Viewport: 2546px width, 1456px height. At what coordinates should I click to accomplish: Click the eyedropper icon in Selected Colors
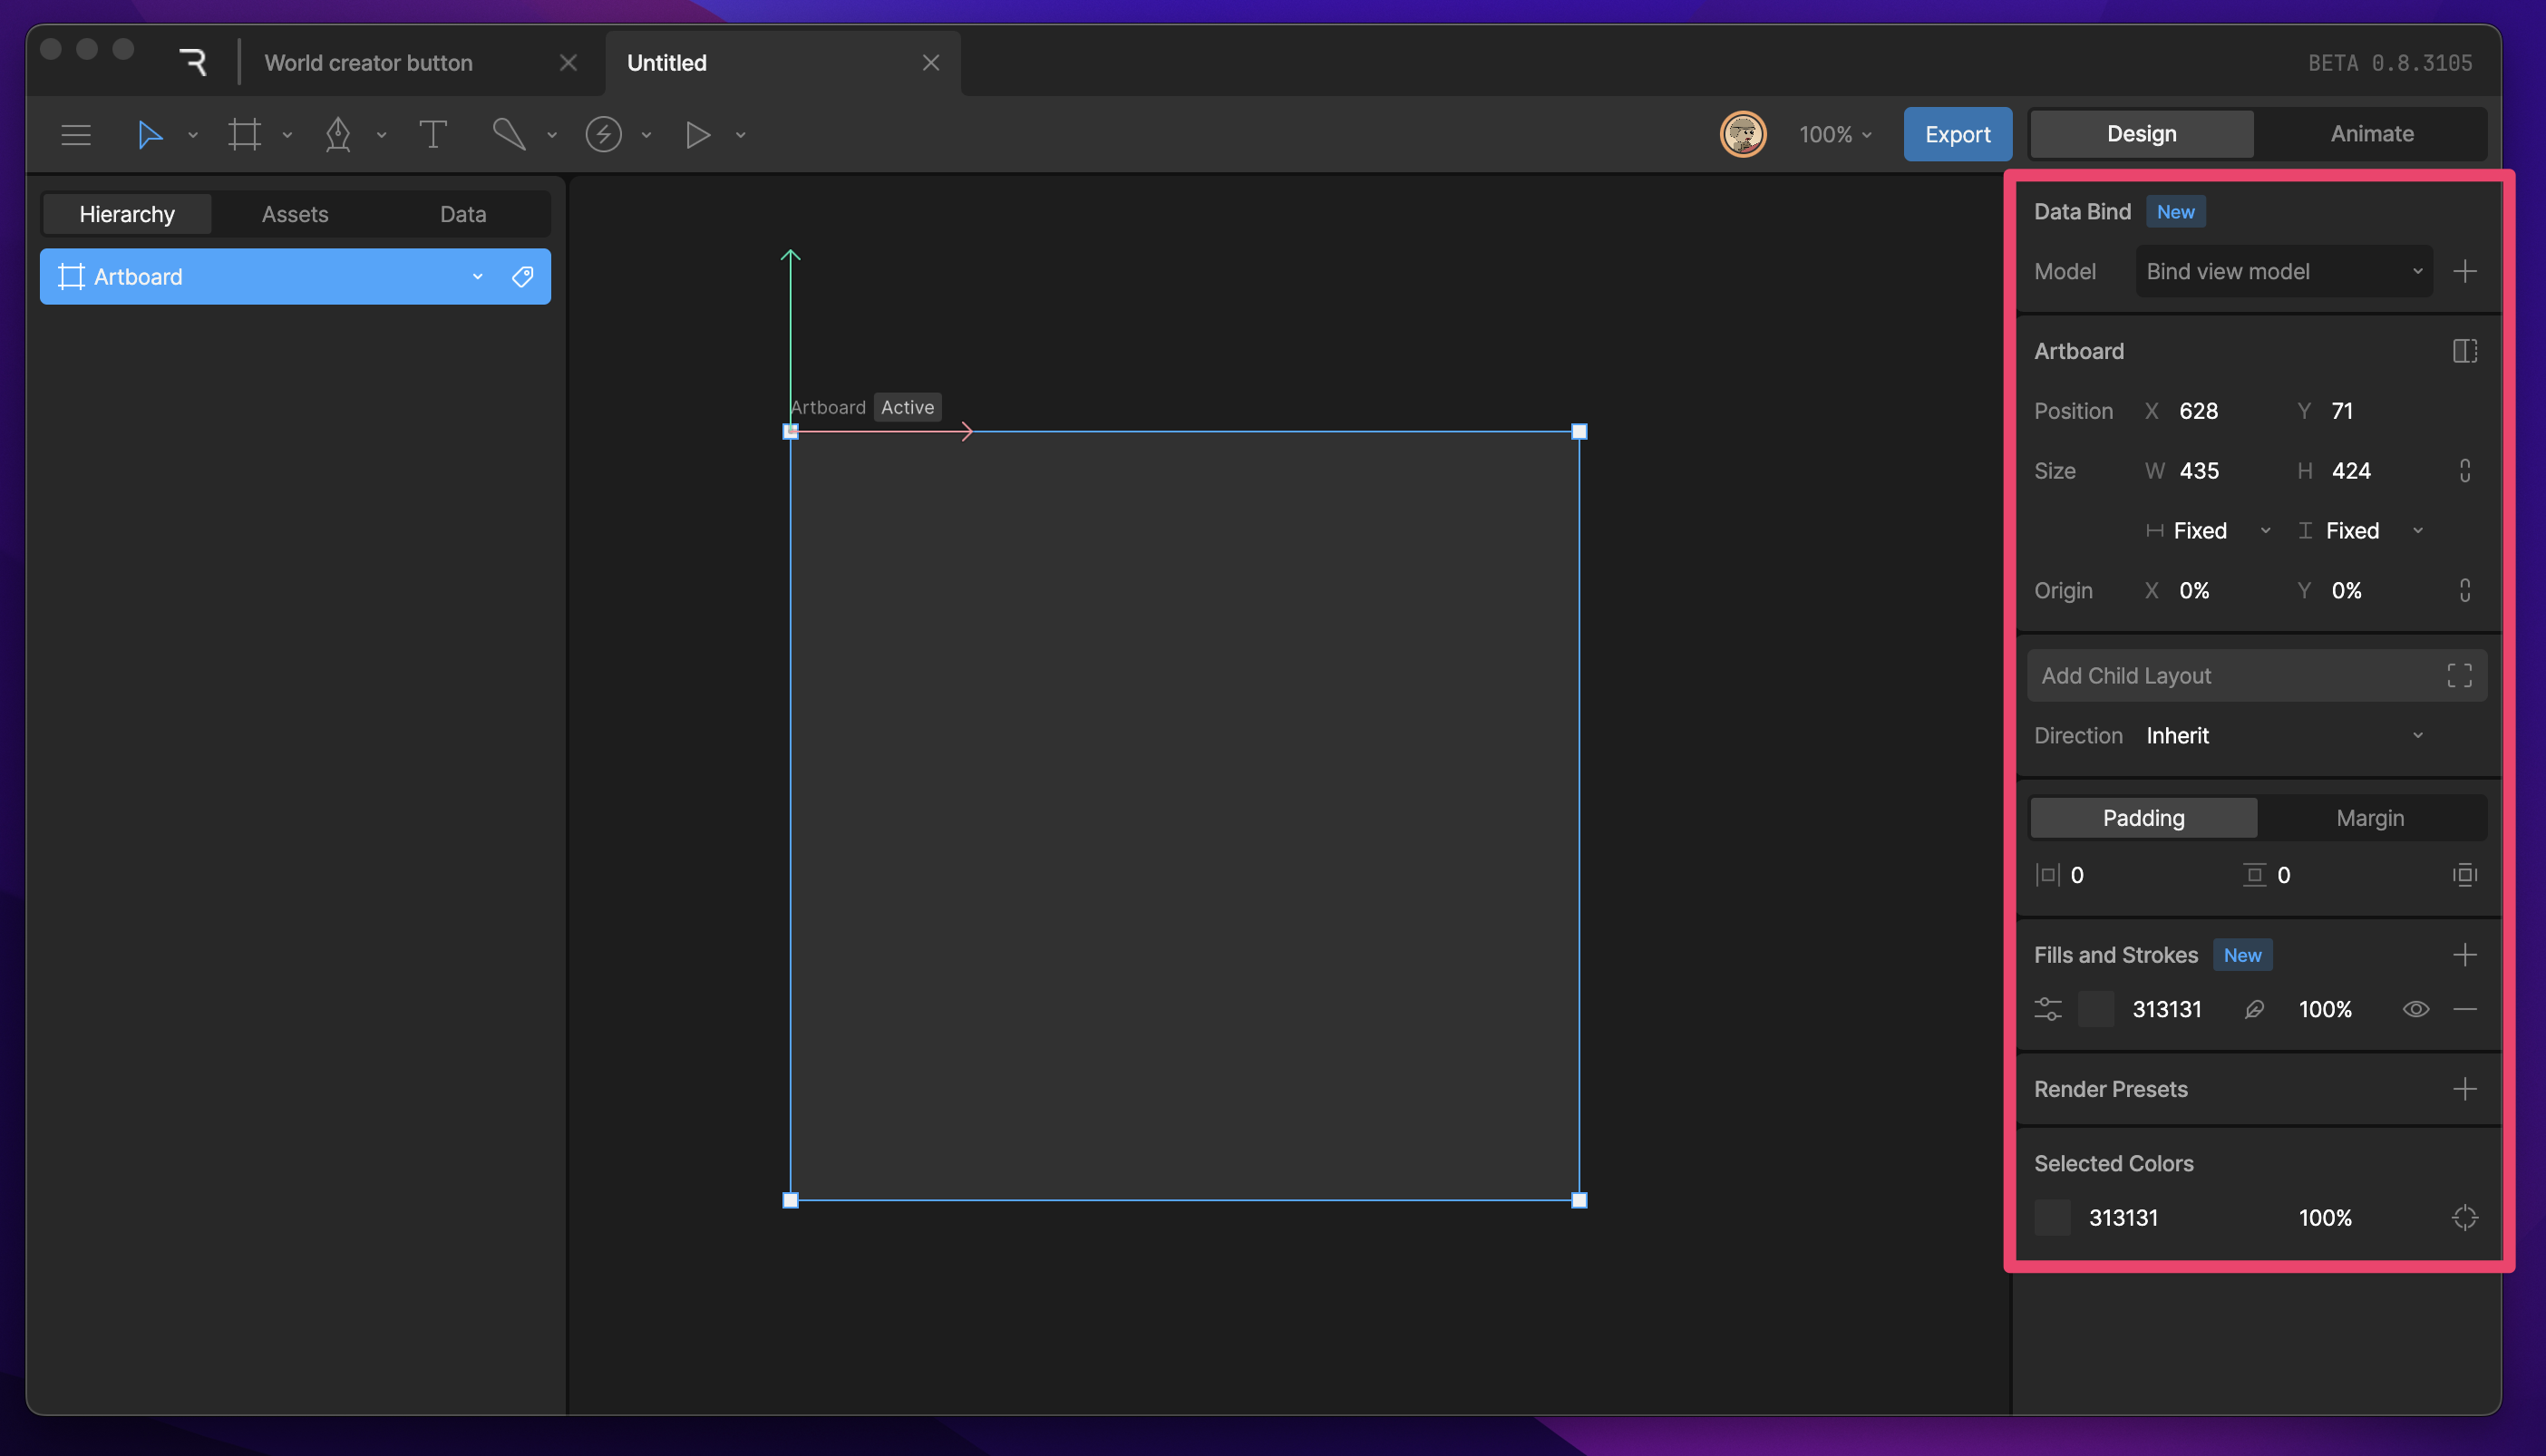(x=2464, y=1217)
